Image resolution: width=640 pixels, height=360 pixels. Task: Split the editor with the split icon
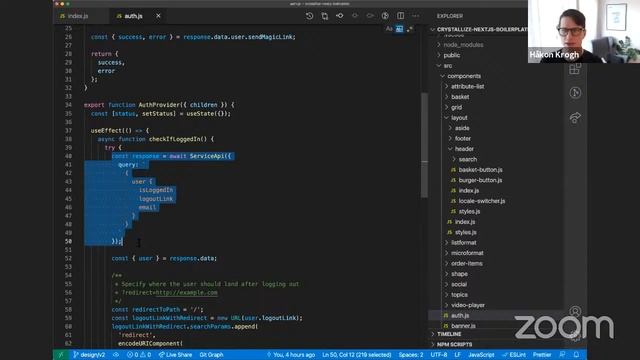[400, 16]
